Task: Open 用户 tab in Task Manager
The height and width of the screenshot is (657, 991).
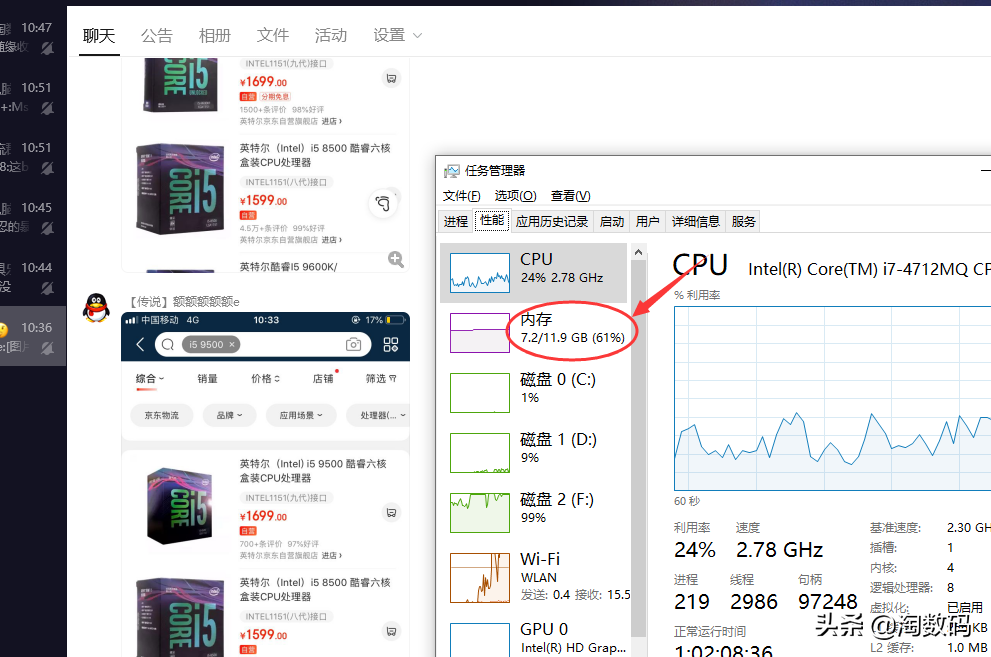Action: [647, 221]
